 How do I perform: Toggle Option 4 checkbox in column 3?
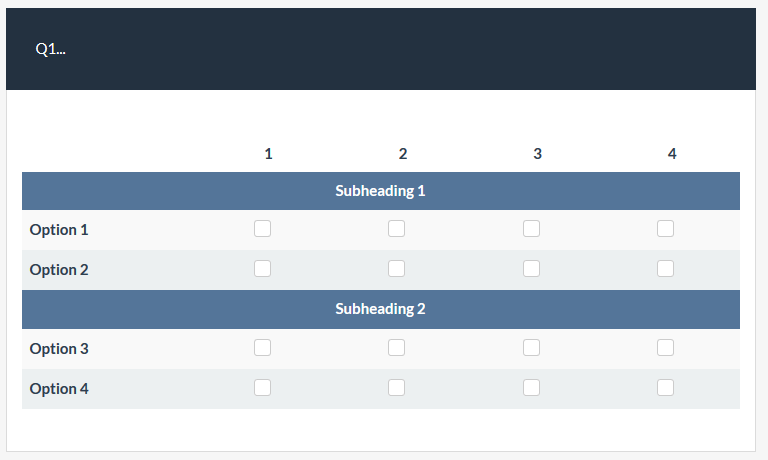tap(531, 387)
